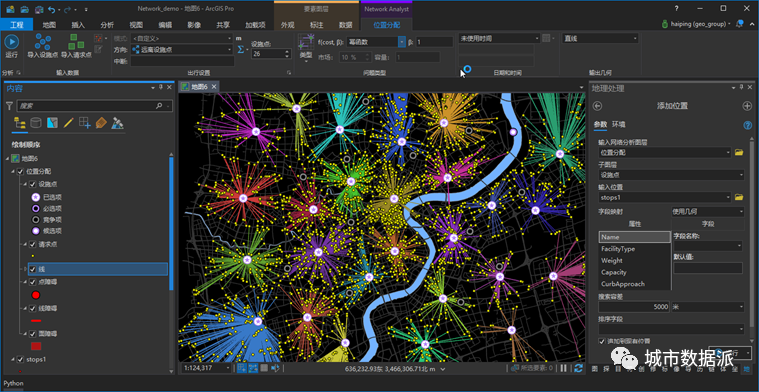
Task: Expand the 线 layer tree node
Action: click(26, 269)
